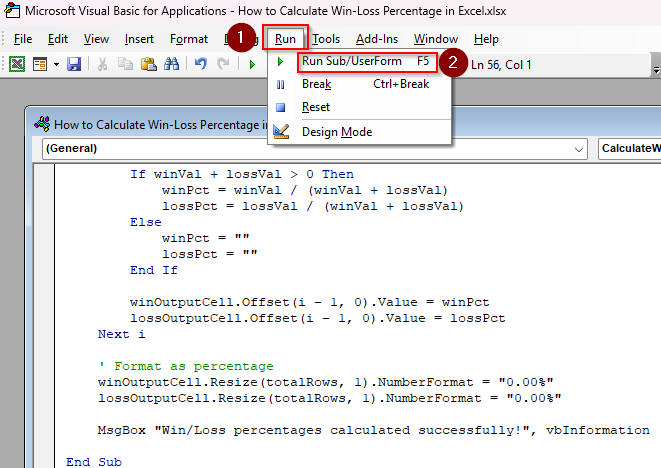Click the Copy toolbar icon

pyautogui.click(x=125, y=64)
